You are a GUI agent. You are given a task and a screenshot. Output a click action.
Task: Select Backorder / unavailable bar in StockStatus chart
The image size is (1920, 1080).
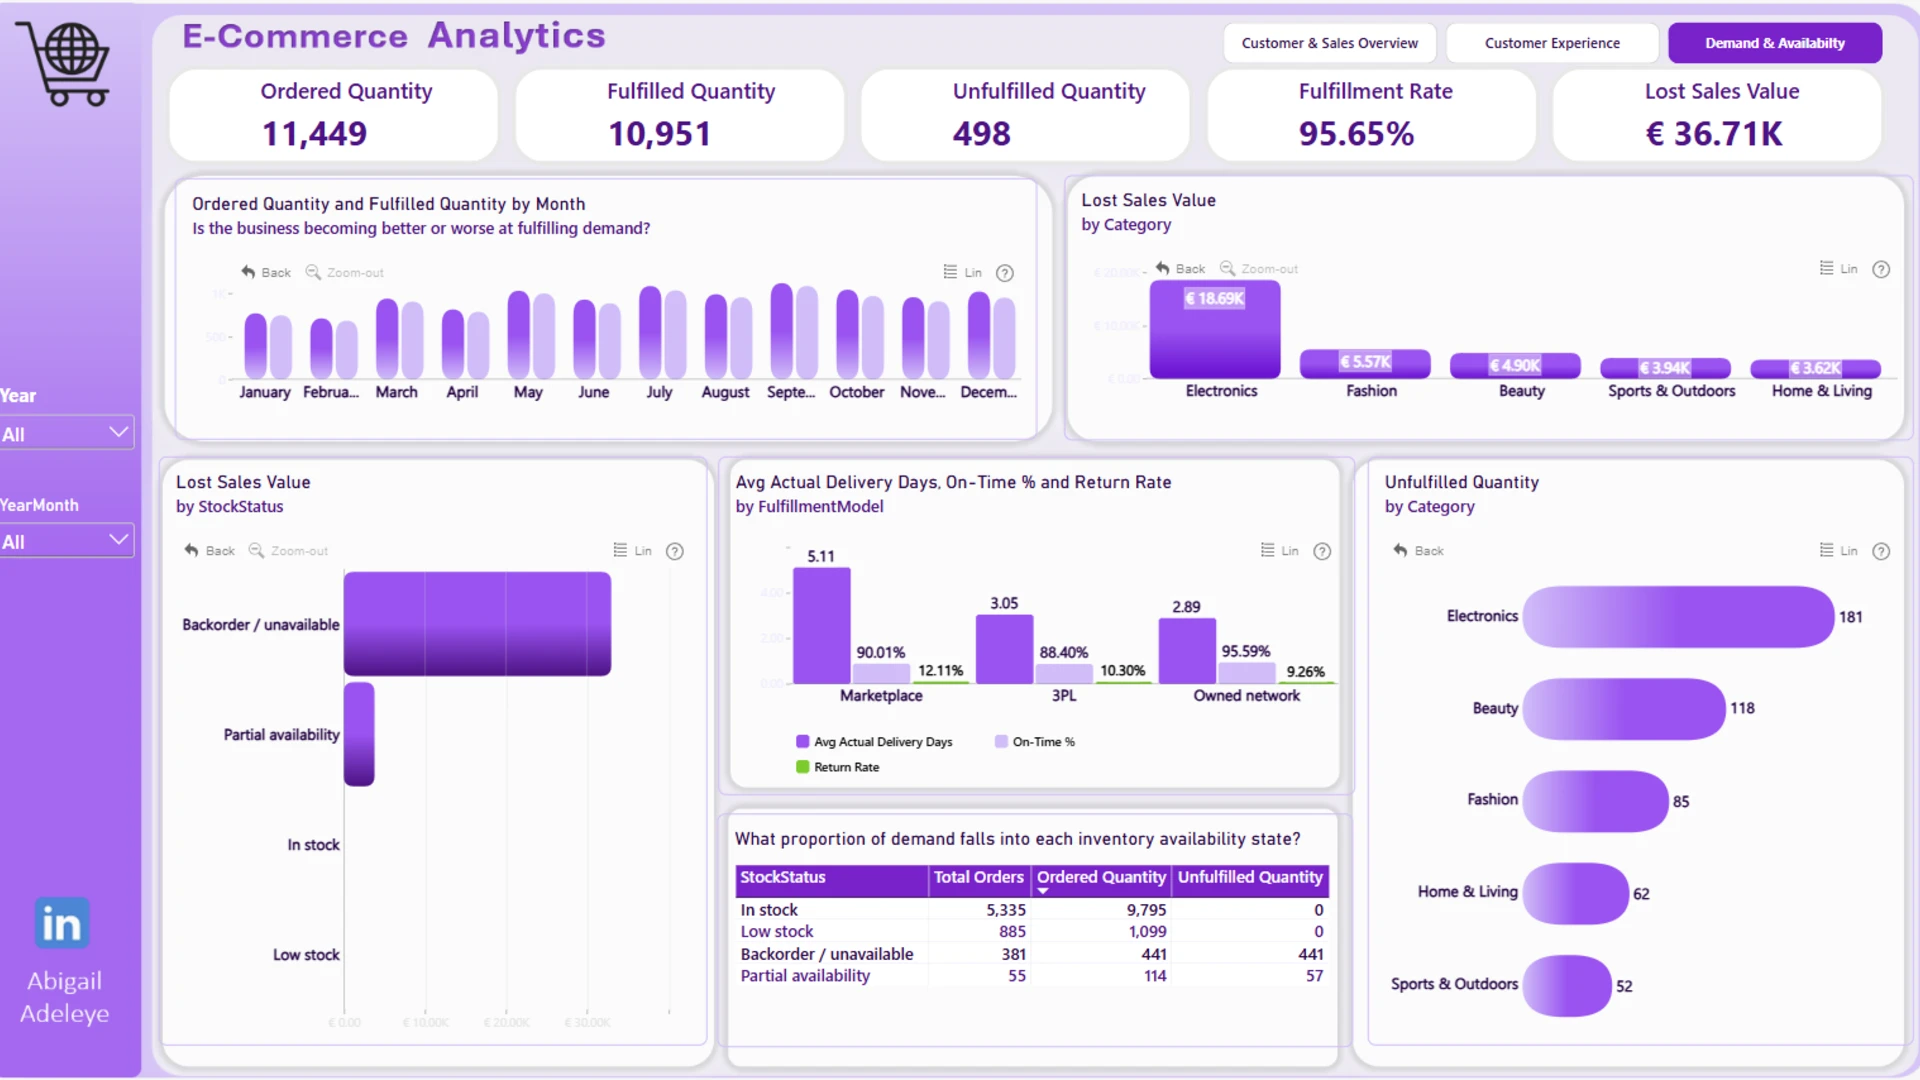coord(477,624)
